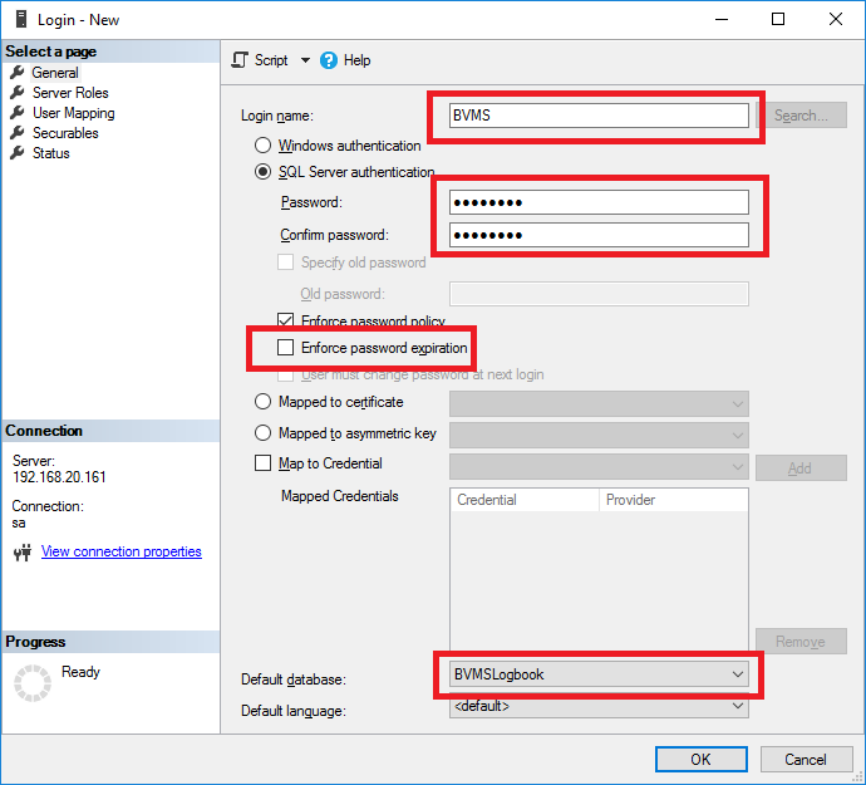This screenshot has width=866, height=785.
Task: Open View connection properties link
Action: [x=122, y=551]
